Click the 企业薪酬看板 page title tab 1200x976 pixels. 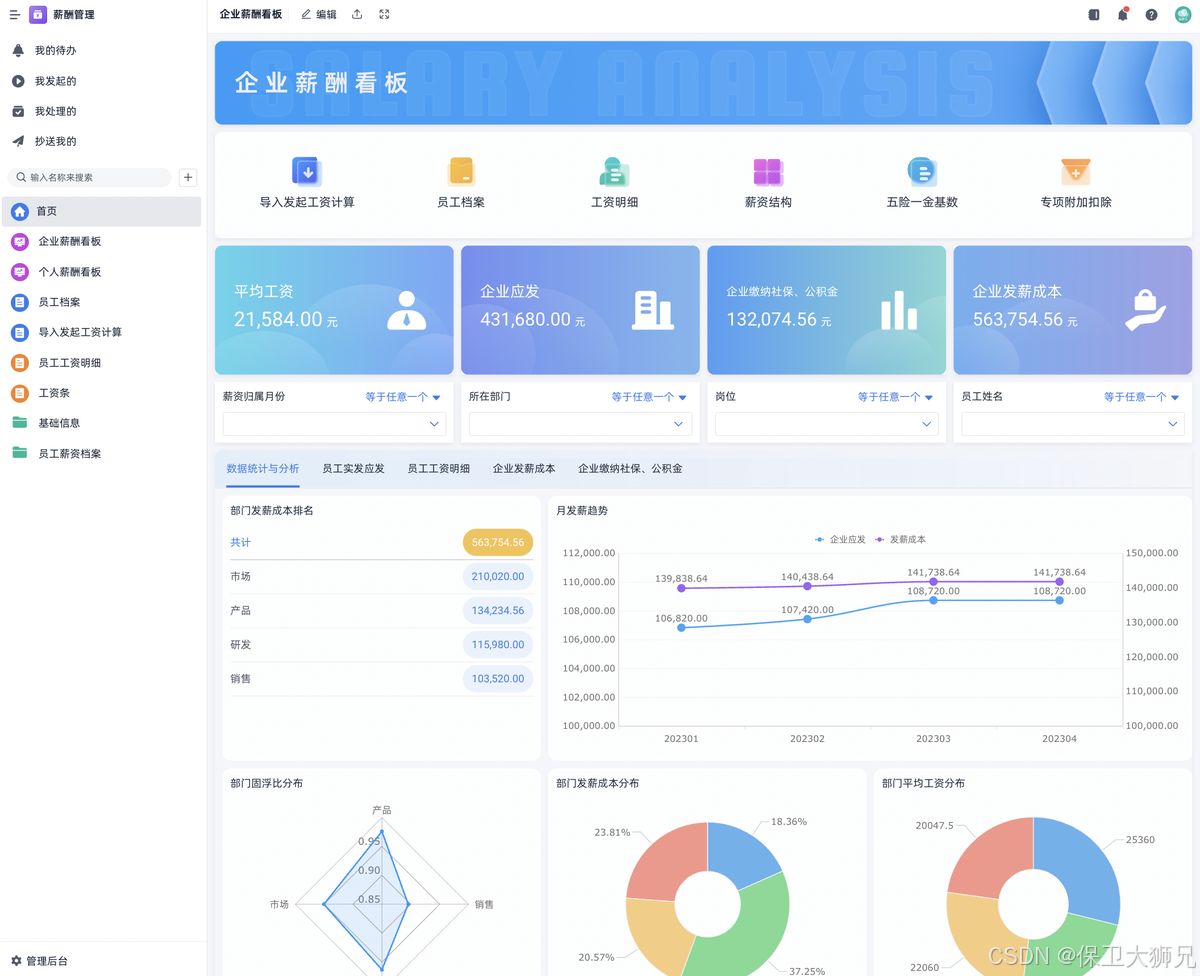(x=250, y=15)
